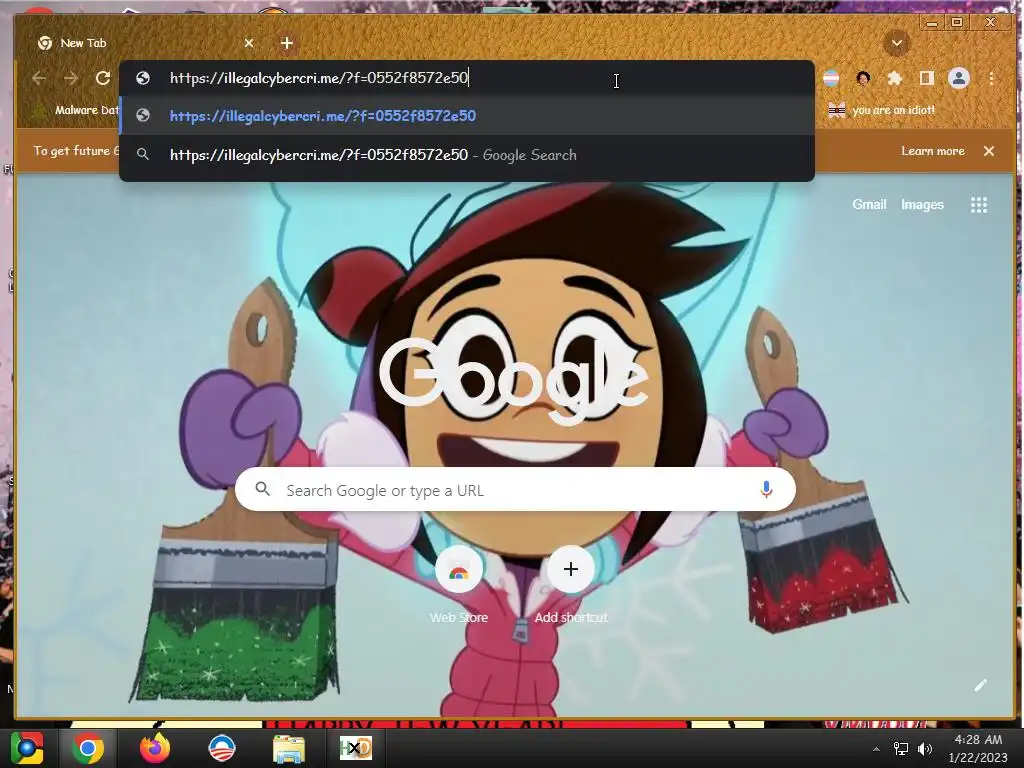Reload the page with the refresh icon
The height and width of the screenshot is (768, 1024).
103,78
